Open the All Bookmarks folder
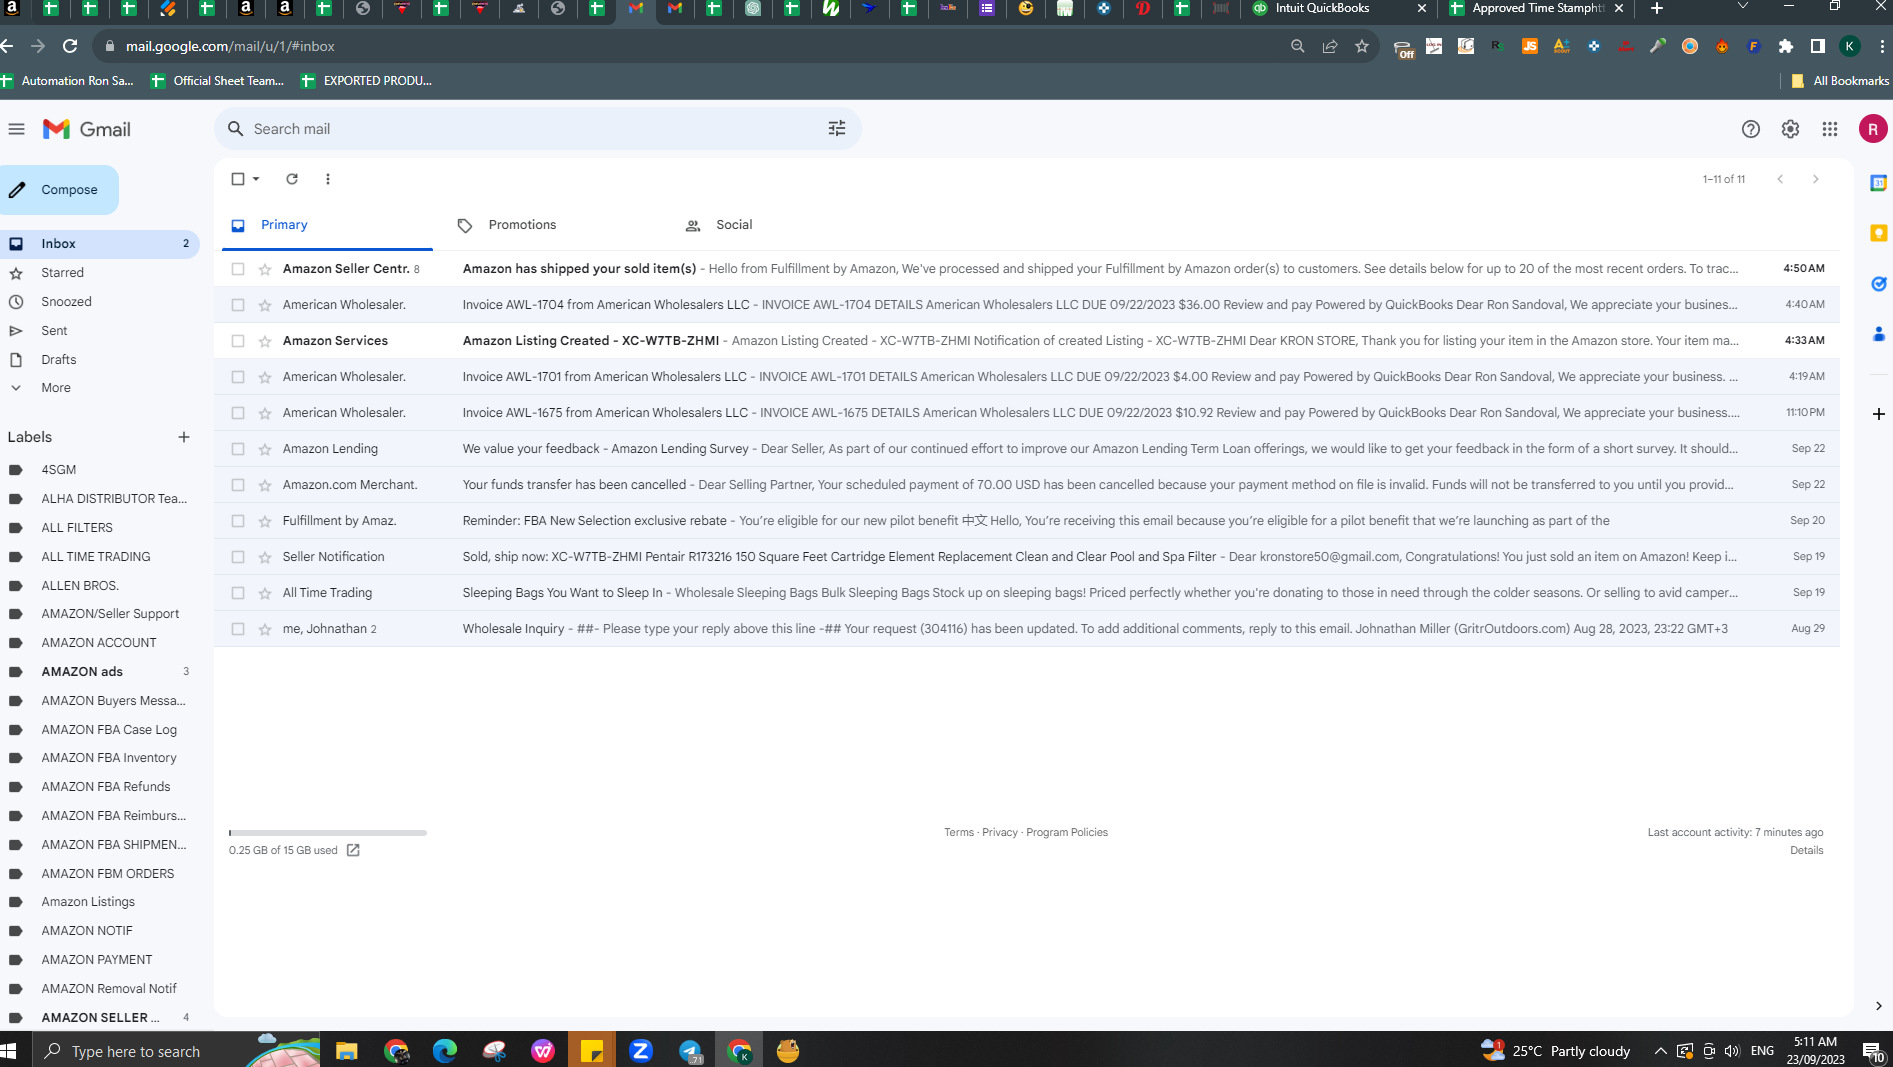The image size is (1893, 1067). click(x=1840, y=81)
